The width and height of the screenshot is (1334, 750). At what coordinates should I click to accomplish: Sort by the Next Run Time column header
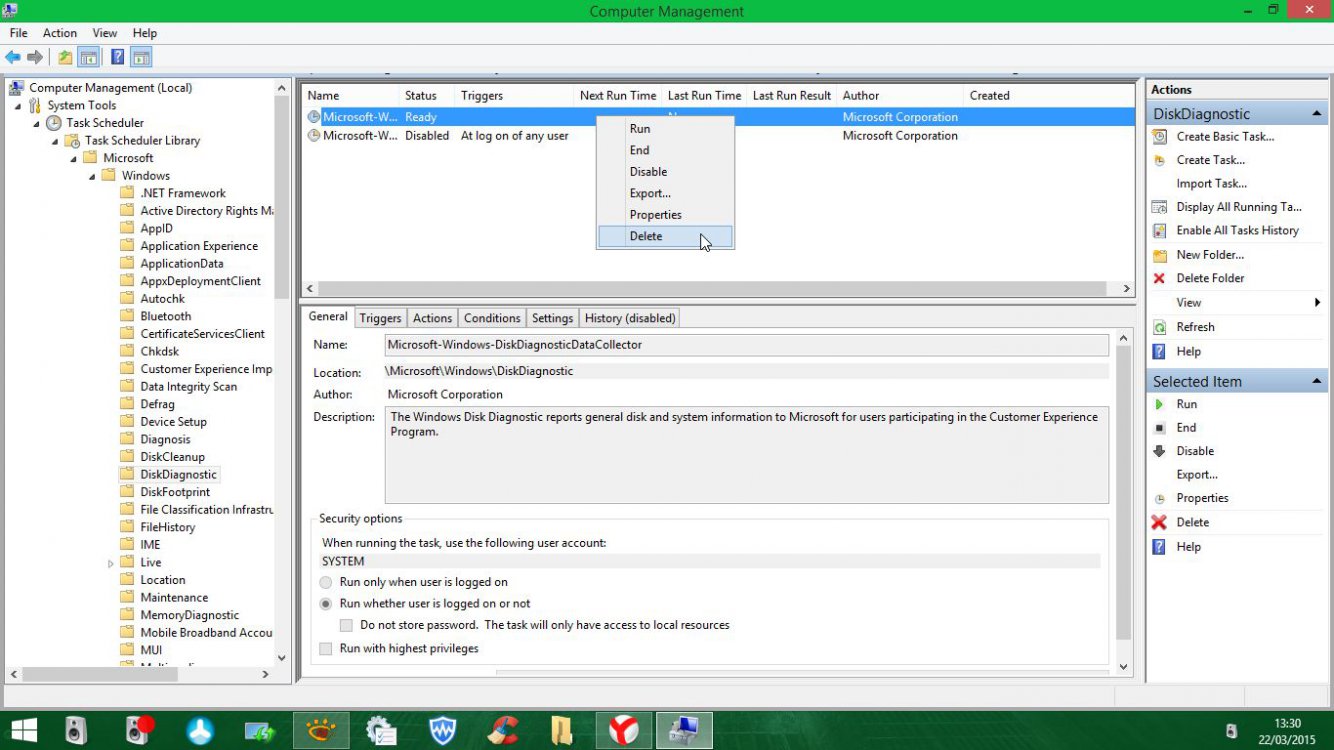click(618, 96)
